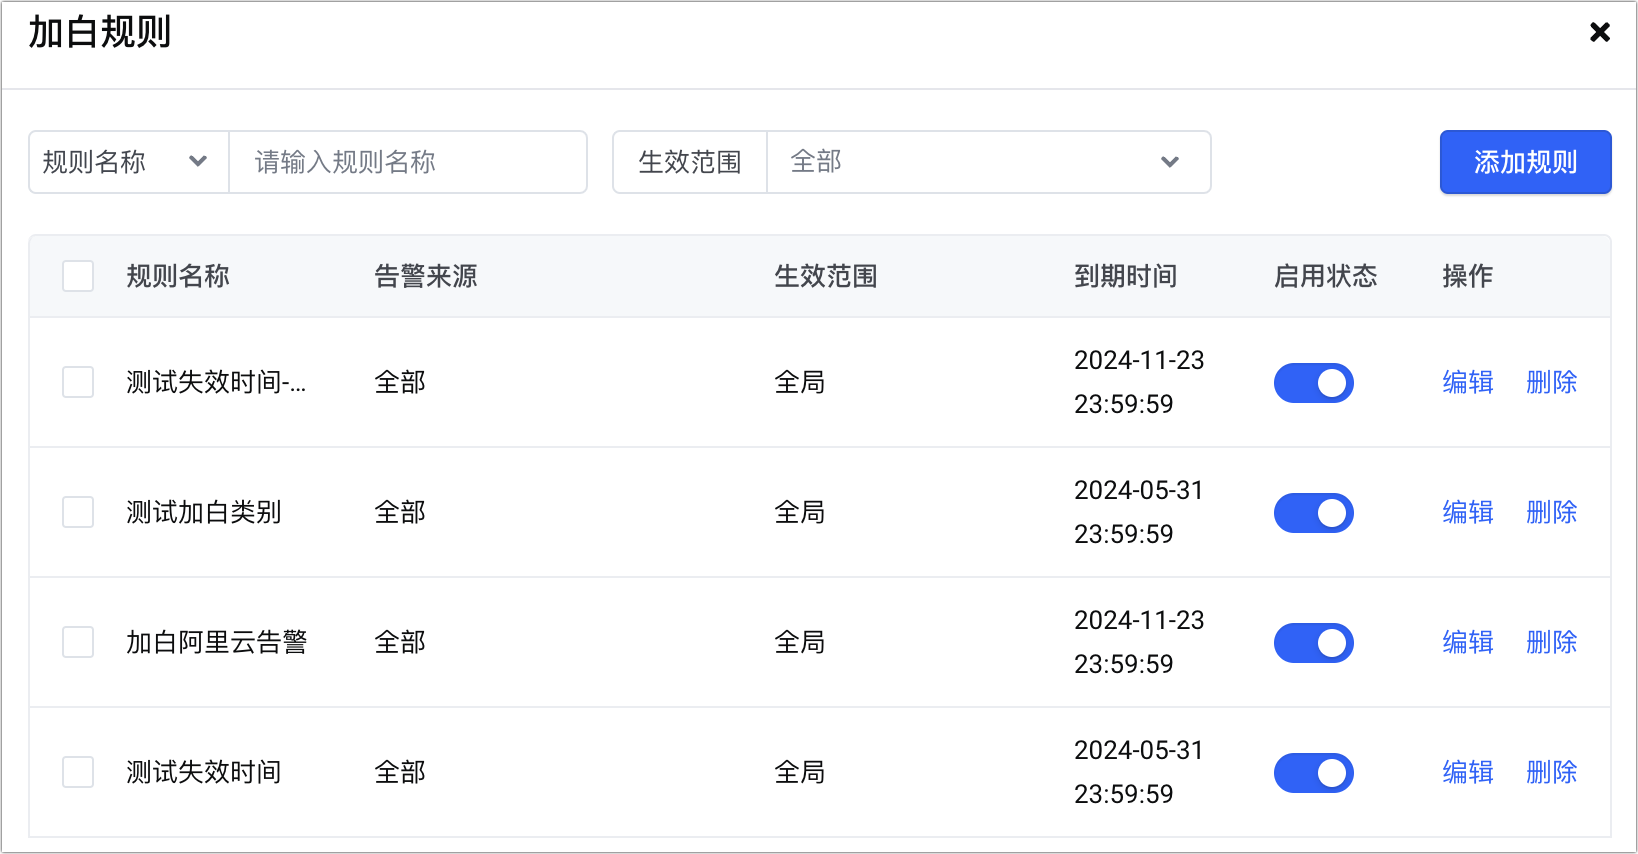This screenshot has height=854, width=1638.
Task: Edit the rule 测试失效时间
Action: click(1468, 772)
